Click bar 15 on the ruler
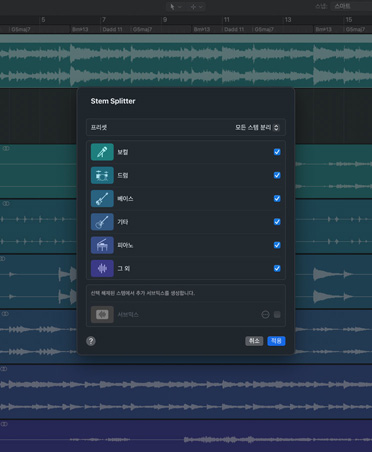Screen dimensions: 372x452 coord(349,20)
